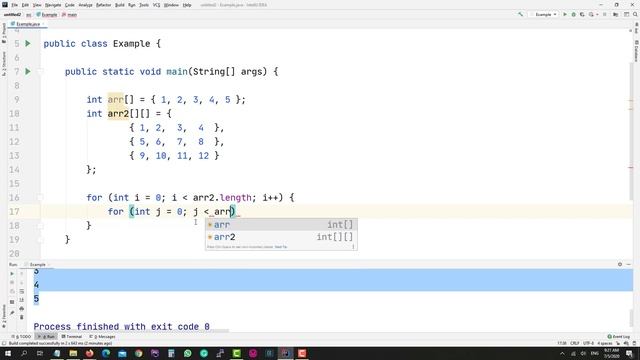Select the Example.java editor tab
This screenshot has height=360, width=640.
28,24
